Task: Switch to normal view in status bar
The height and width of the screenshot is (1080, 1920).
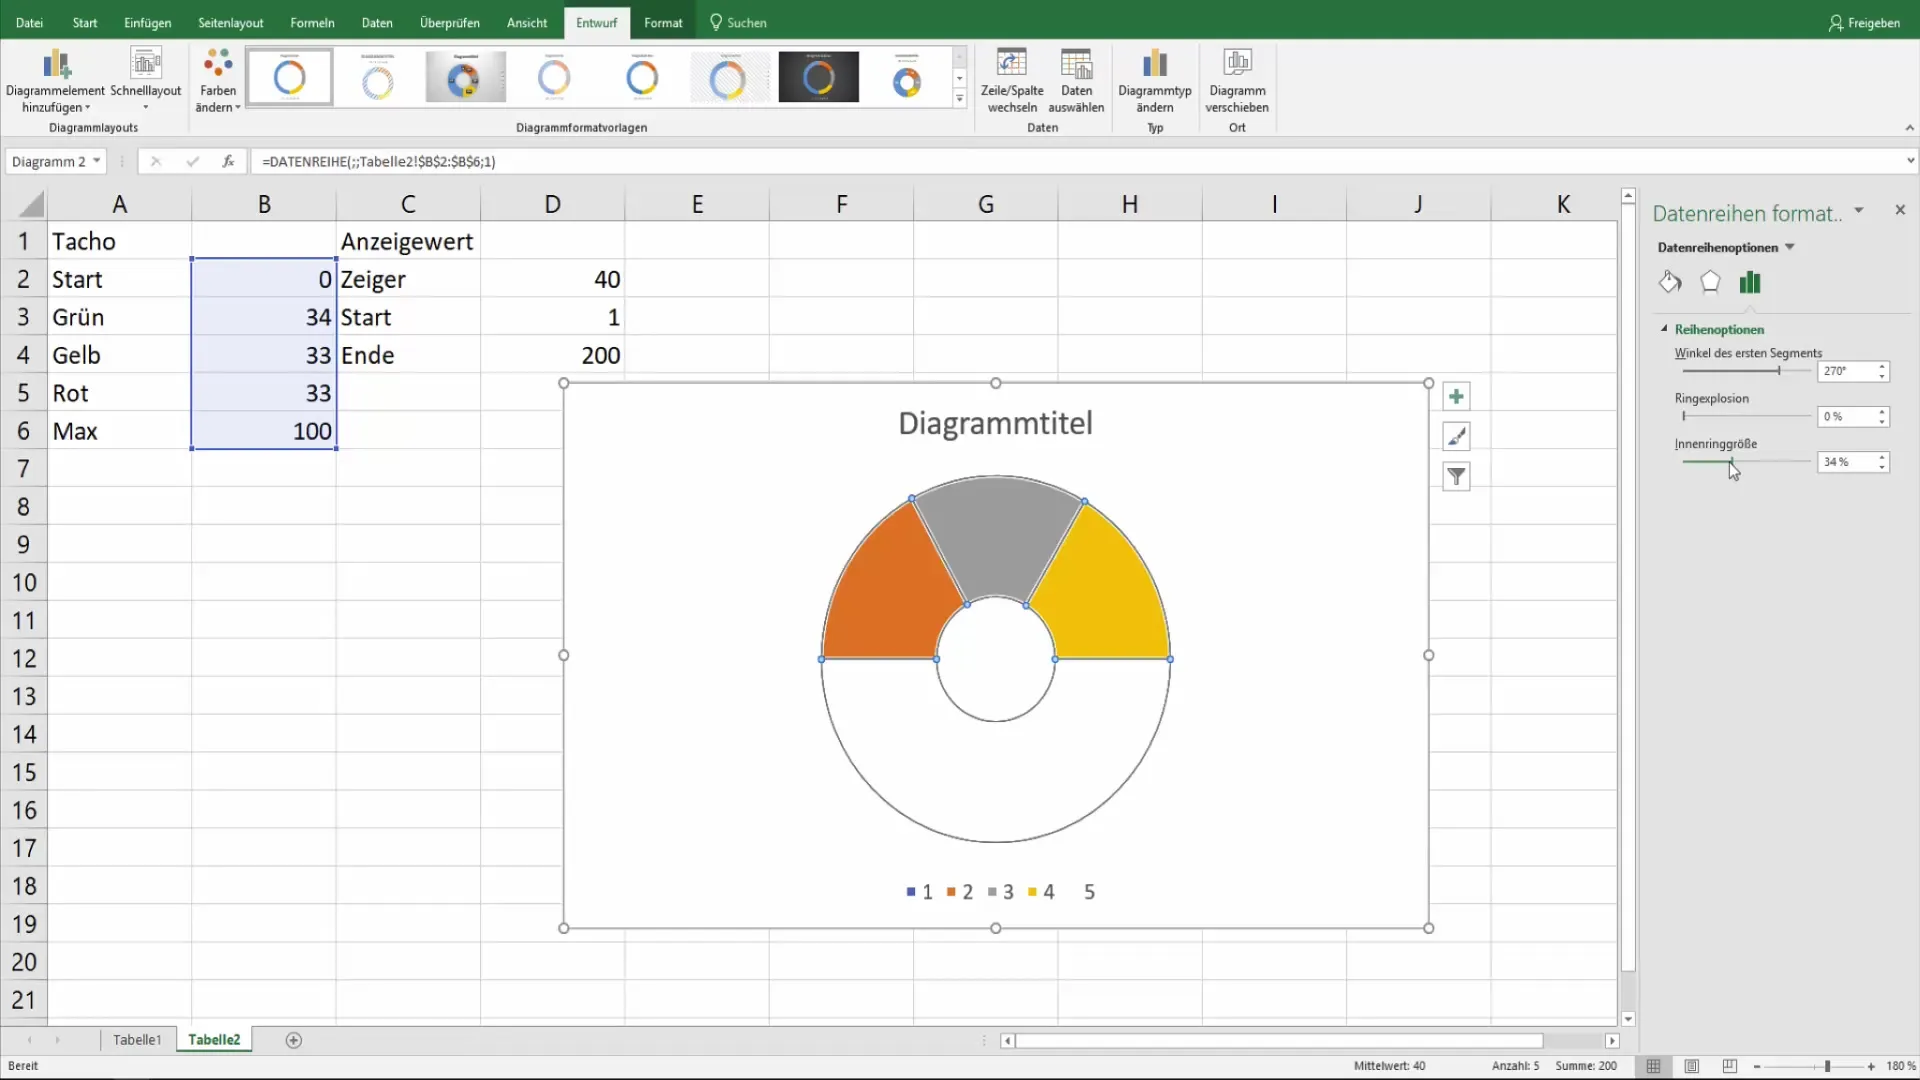Action: 1654,1066
